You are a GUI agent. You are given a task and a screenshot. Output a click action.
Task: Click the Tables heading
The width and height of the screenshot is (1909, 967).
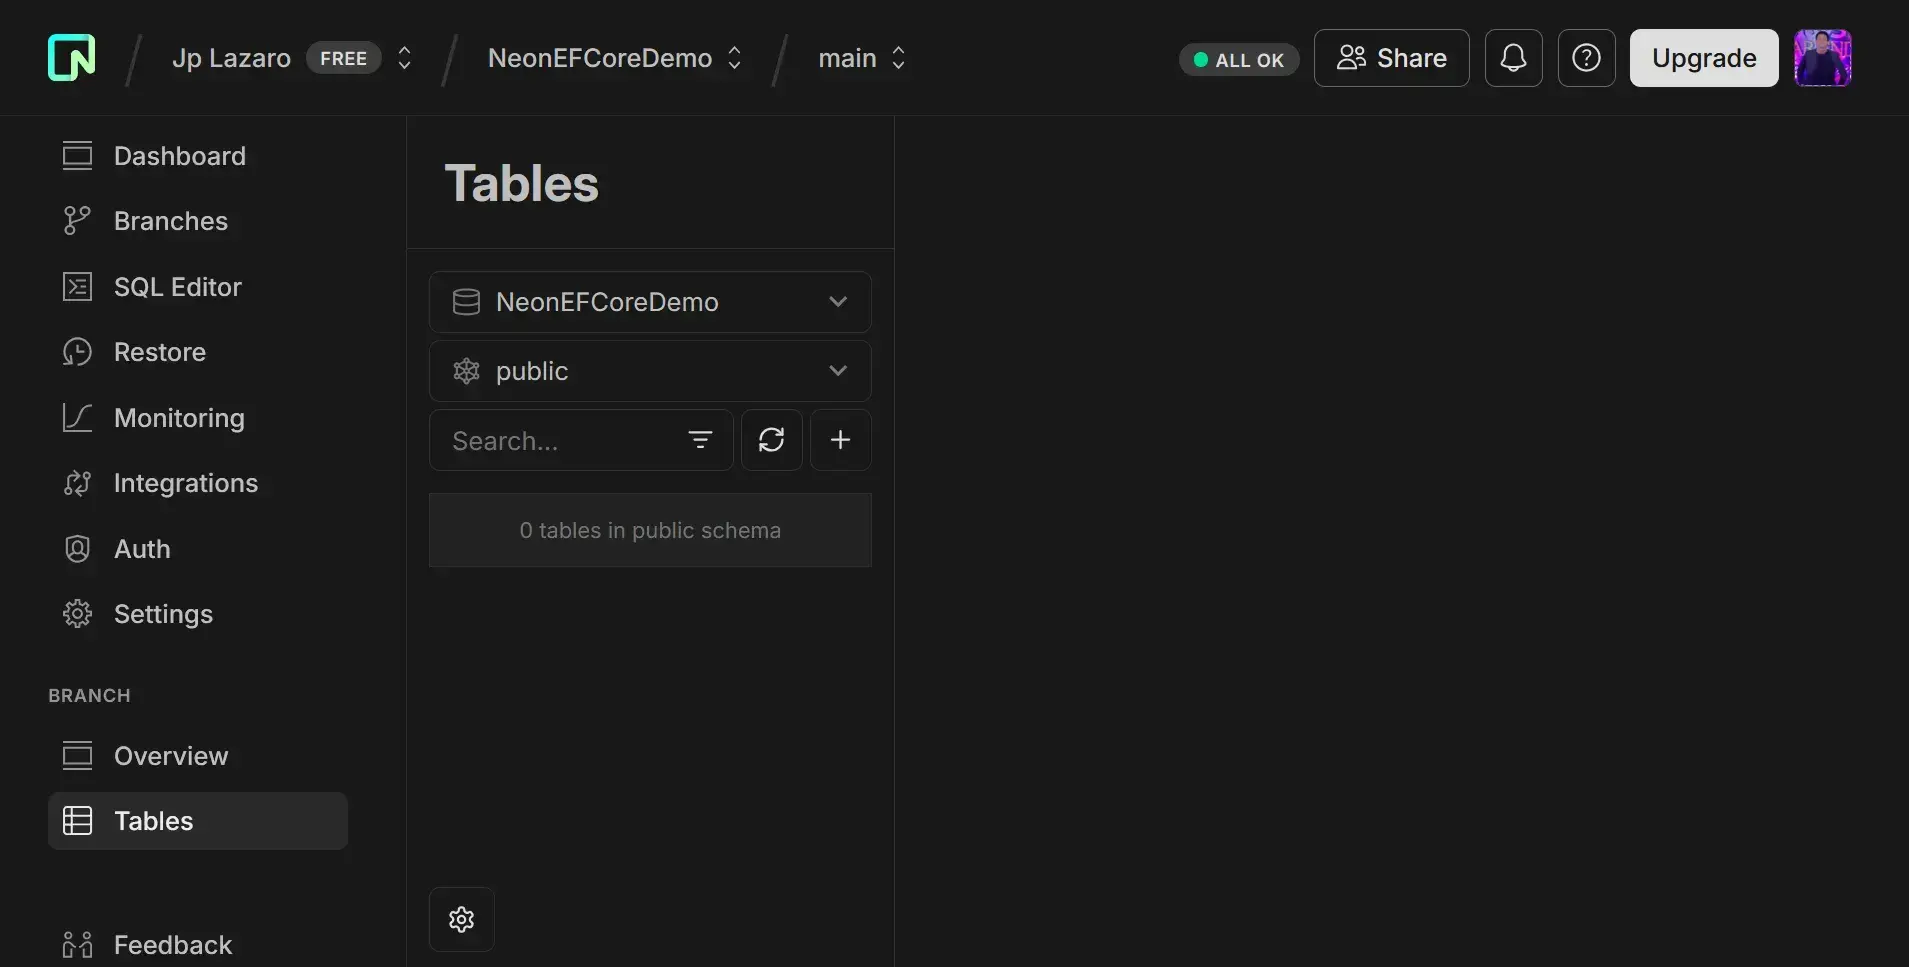[522, 184]
